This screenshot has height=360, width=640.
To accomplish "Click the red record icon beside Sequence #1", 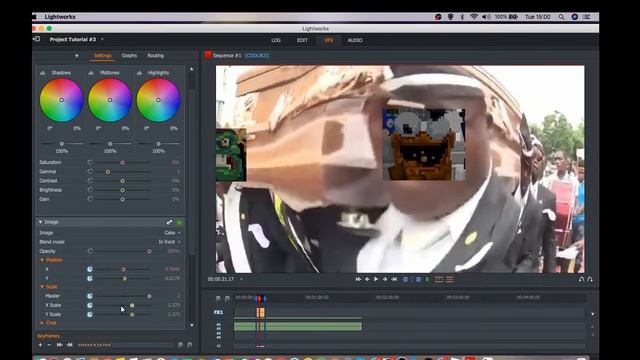I will pyautogui.click(x=208, y=55).
